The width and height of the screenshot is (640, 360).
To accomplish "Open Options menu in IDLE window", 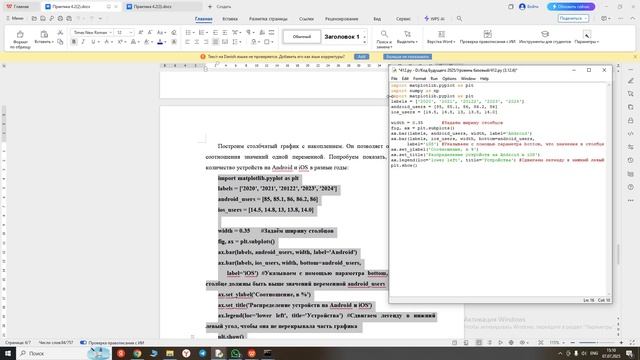I will [x=449, y=78].
